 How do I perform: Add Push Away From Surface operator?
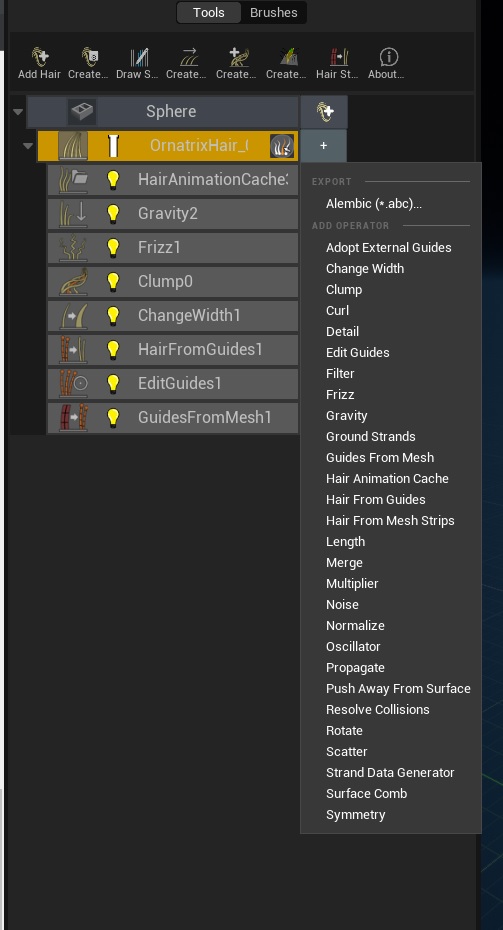pos(398,689)
